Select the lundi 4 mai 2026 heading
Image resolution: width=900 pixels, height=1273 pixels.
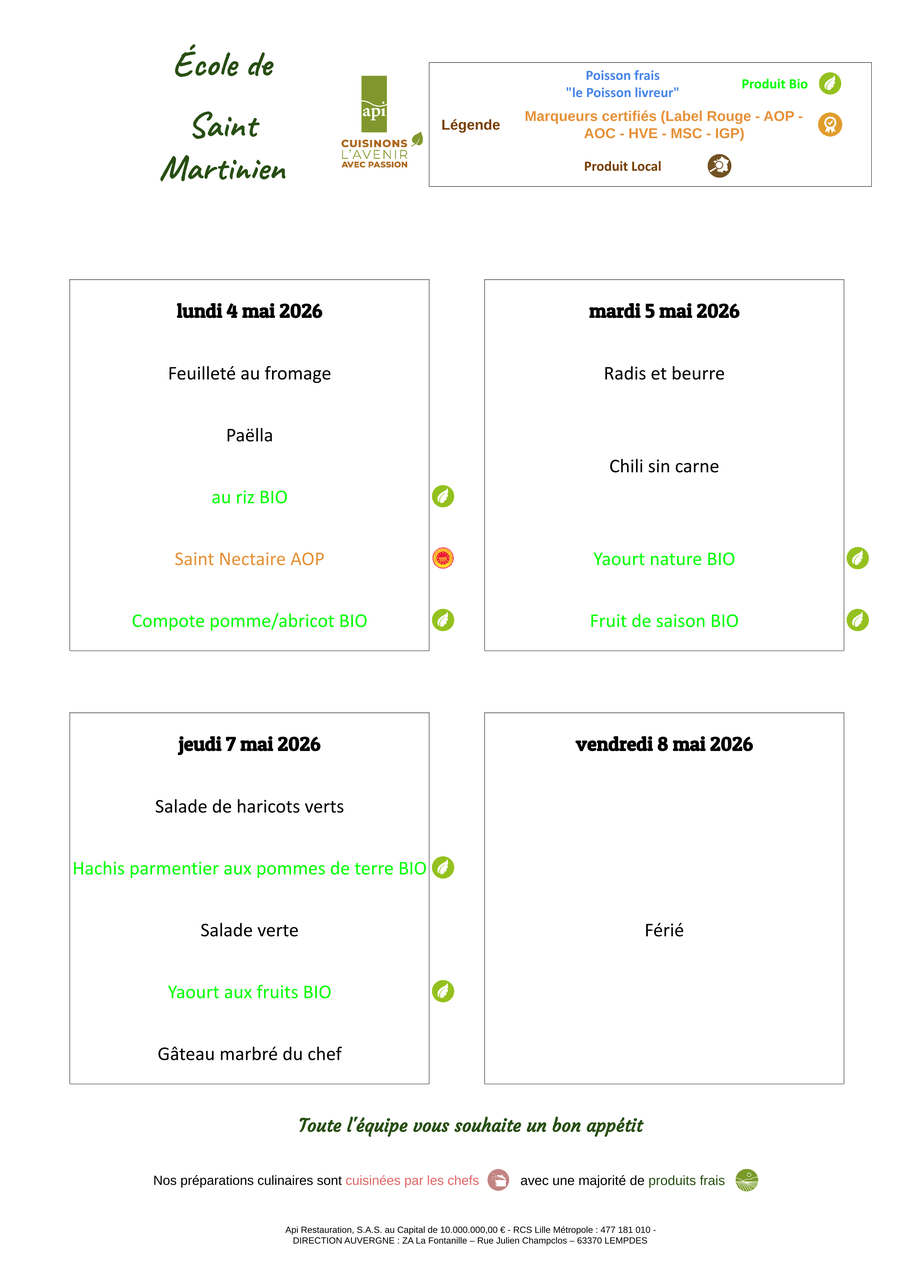(x=250, y=311)
